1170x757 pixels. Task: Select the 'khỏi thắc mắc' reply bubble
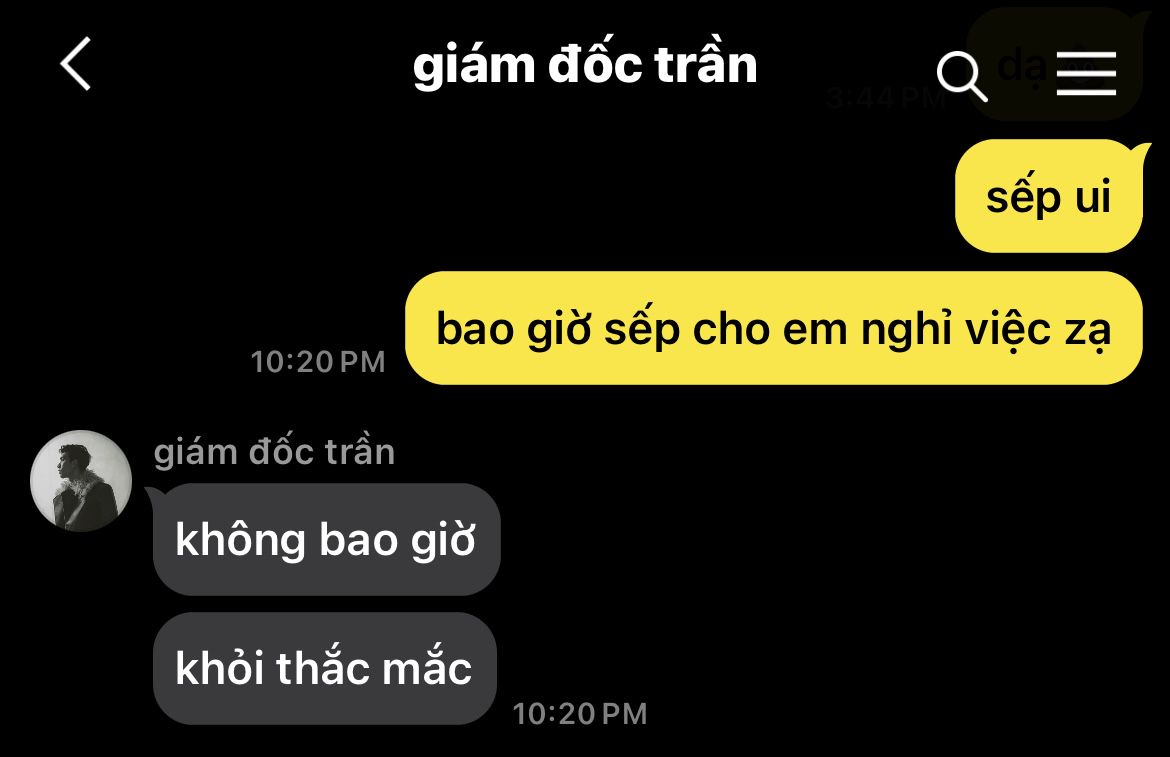coord(325,668)
